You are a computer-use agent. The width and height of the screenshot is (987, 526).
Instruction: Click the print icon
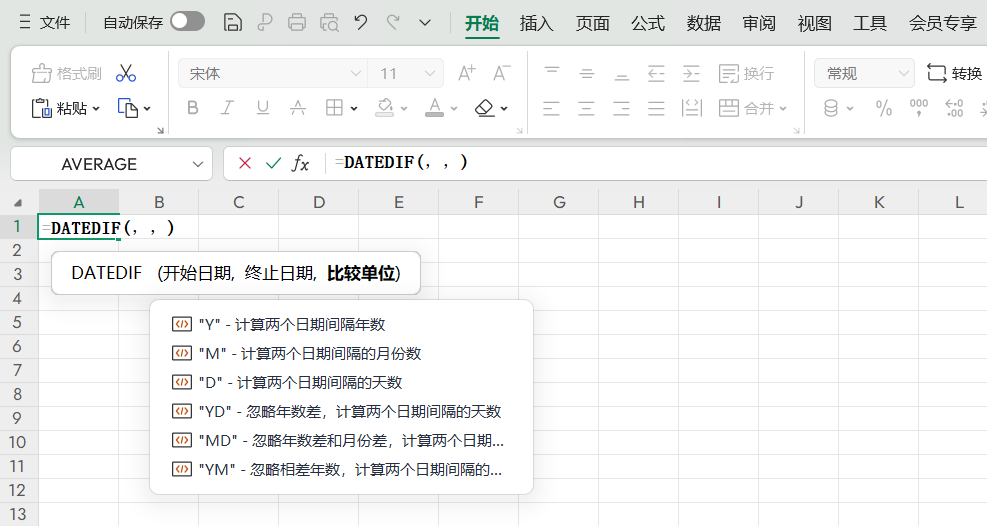pyautogui.click(x=297, y=22)
